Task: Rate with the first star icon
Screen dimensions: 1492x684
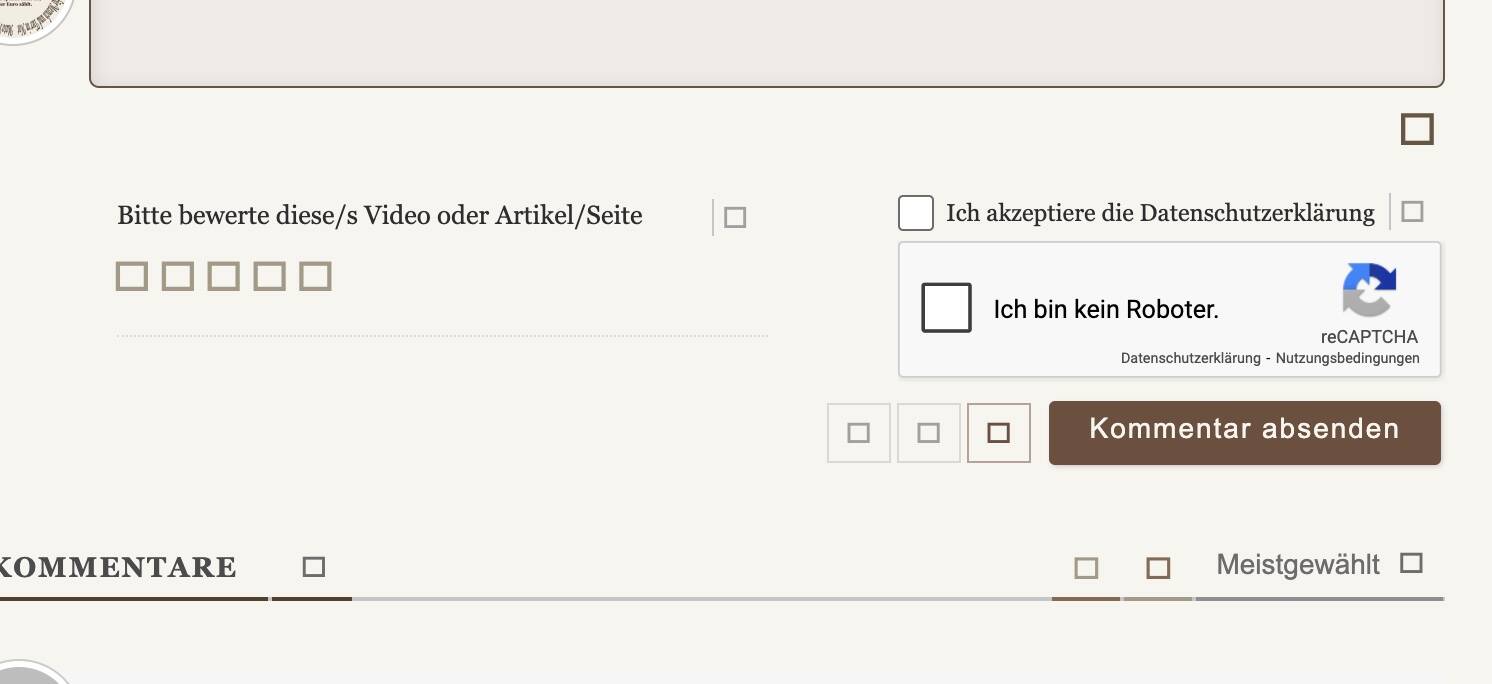Action: [x=132, y=276]
